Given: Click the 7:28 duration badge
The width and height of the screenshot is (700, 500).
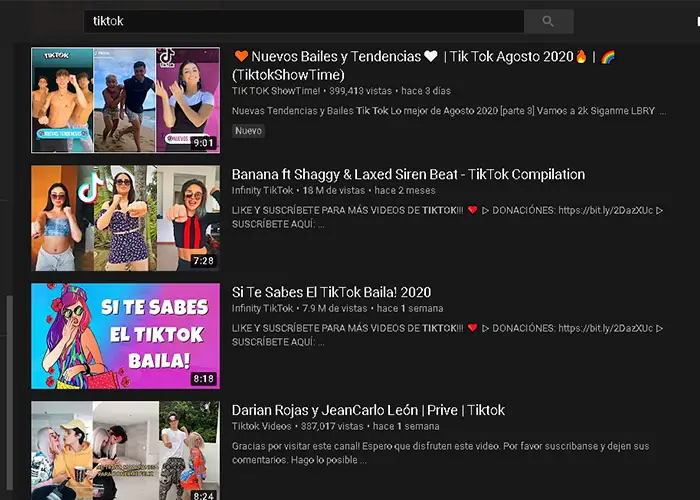Looking at the screenshot, I should point(203,261).
